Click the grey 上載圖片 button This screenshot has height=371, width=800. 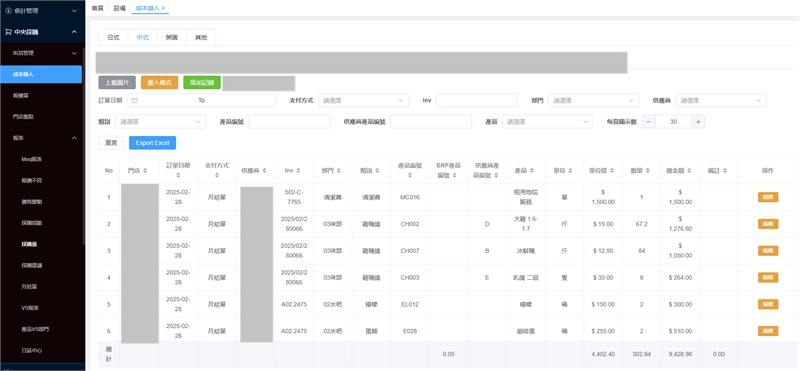[117, 83]
